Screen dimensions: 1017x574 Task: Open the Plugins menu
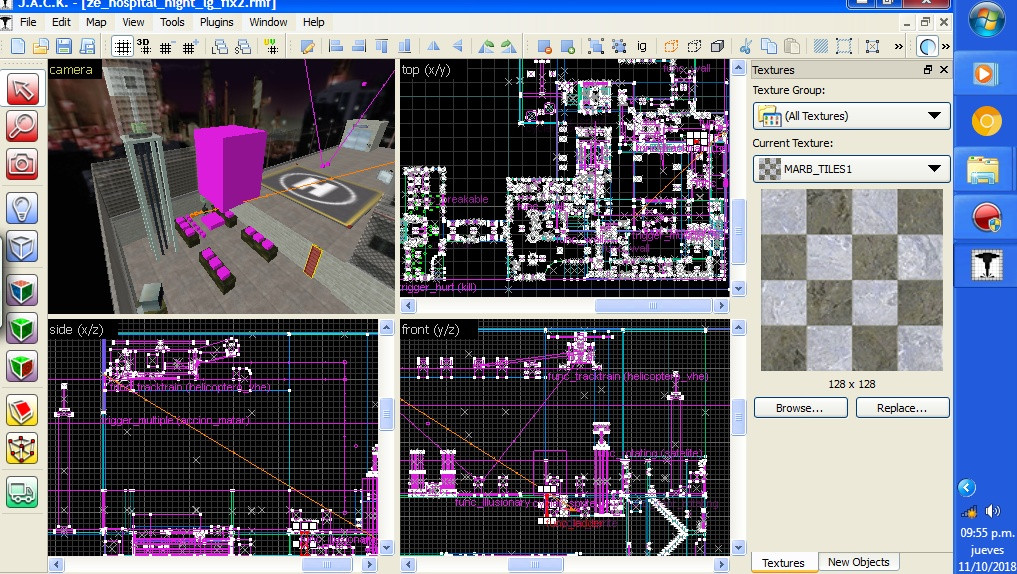pos(217,22)
